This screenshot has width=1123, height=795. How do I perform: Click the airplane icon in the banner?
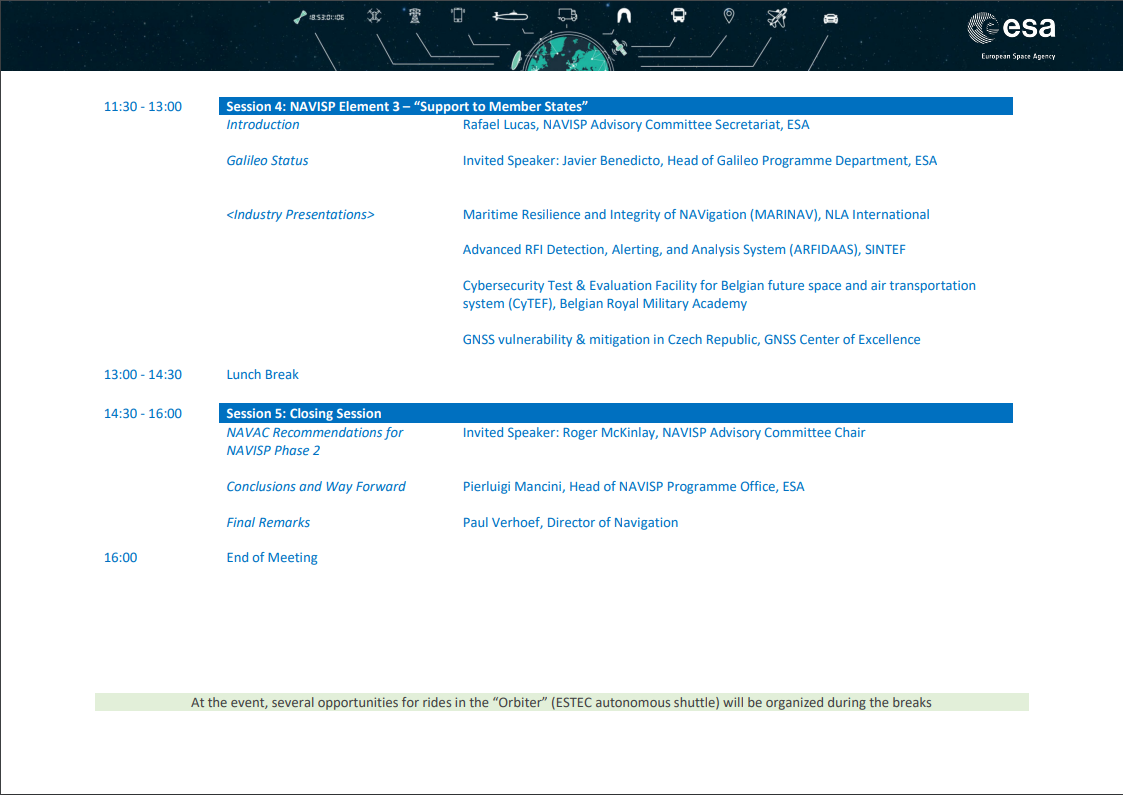pyautogui.click(x=777, y=17)
